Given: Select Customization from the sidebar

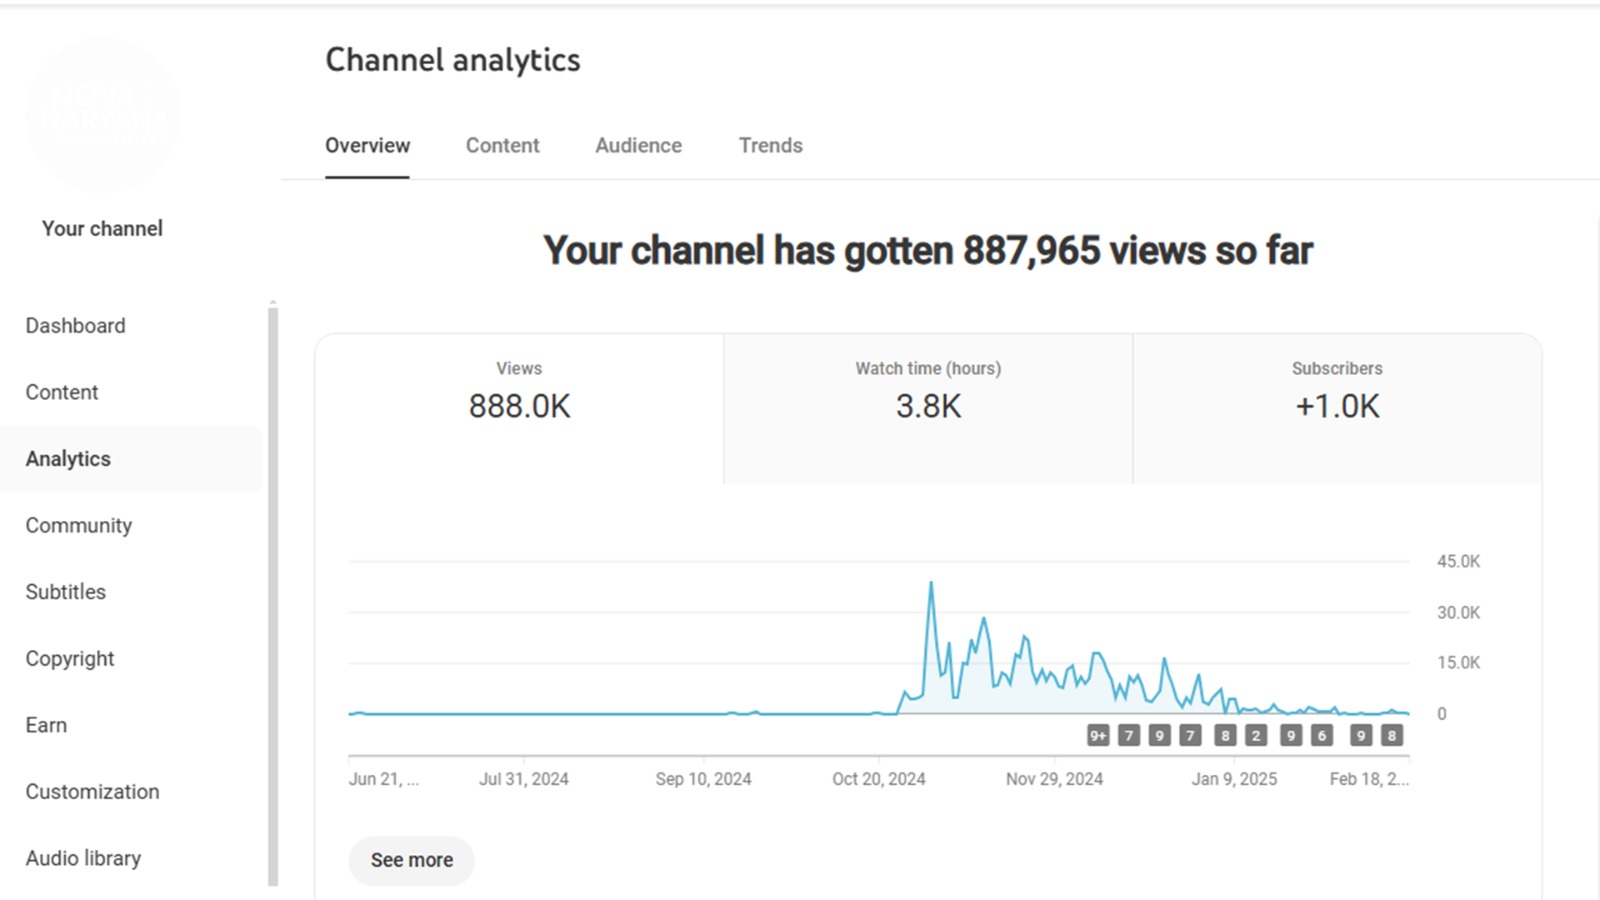Looking at the screenshot, I should point(92,791).
